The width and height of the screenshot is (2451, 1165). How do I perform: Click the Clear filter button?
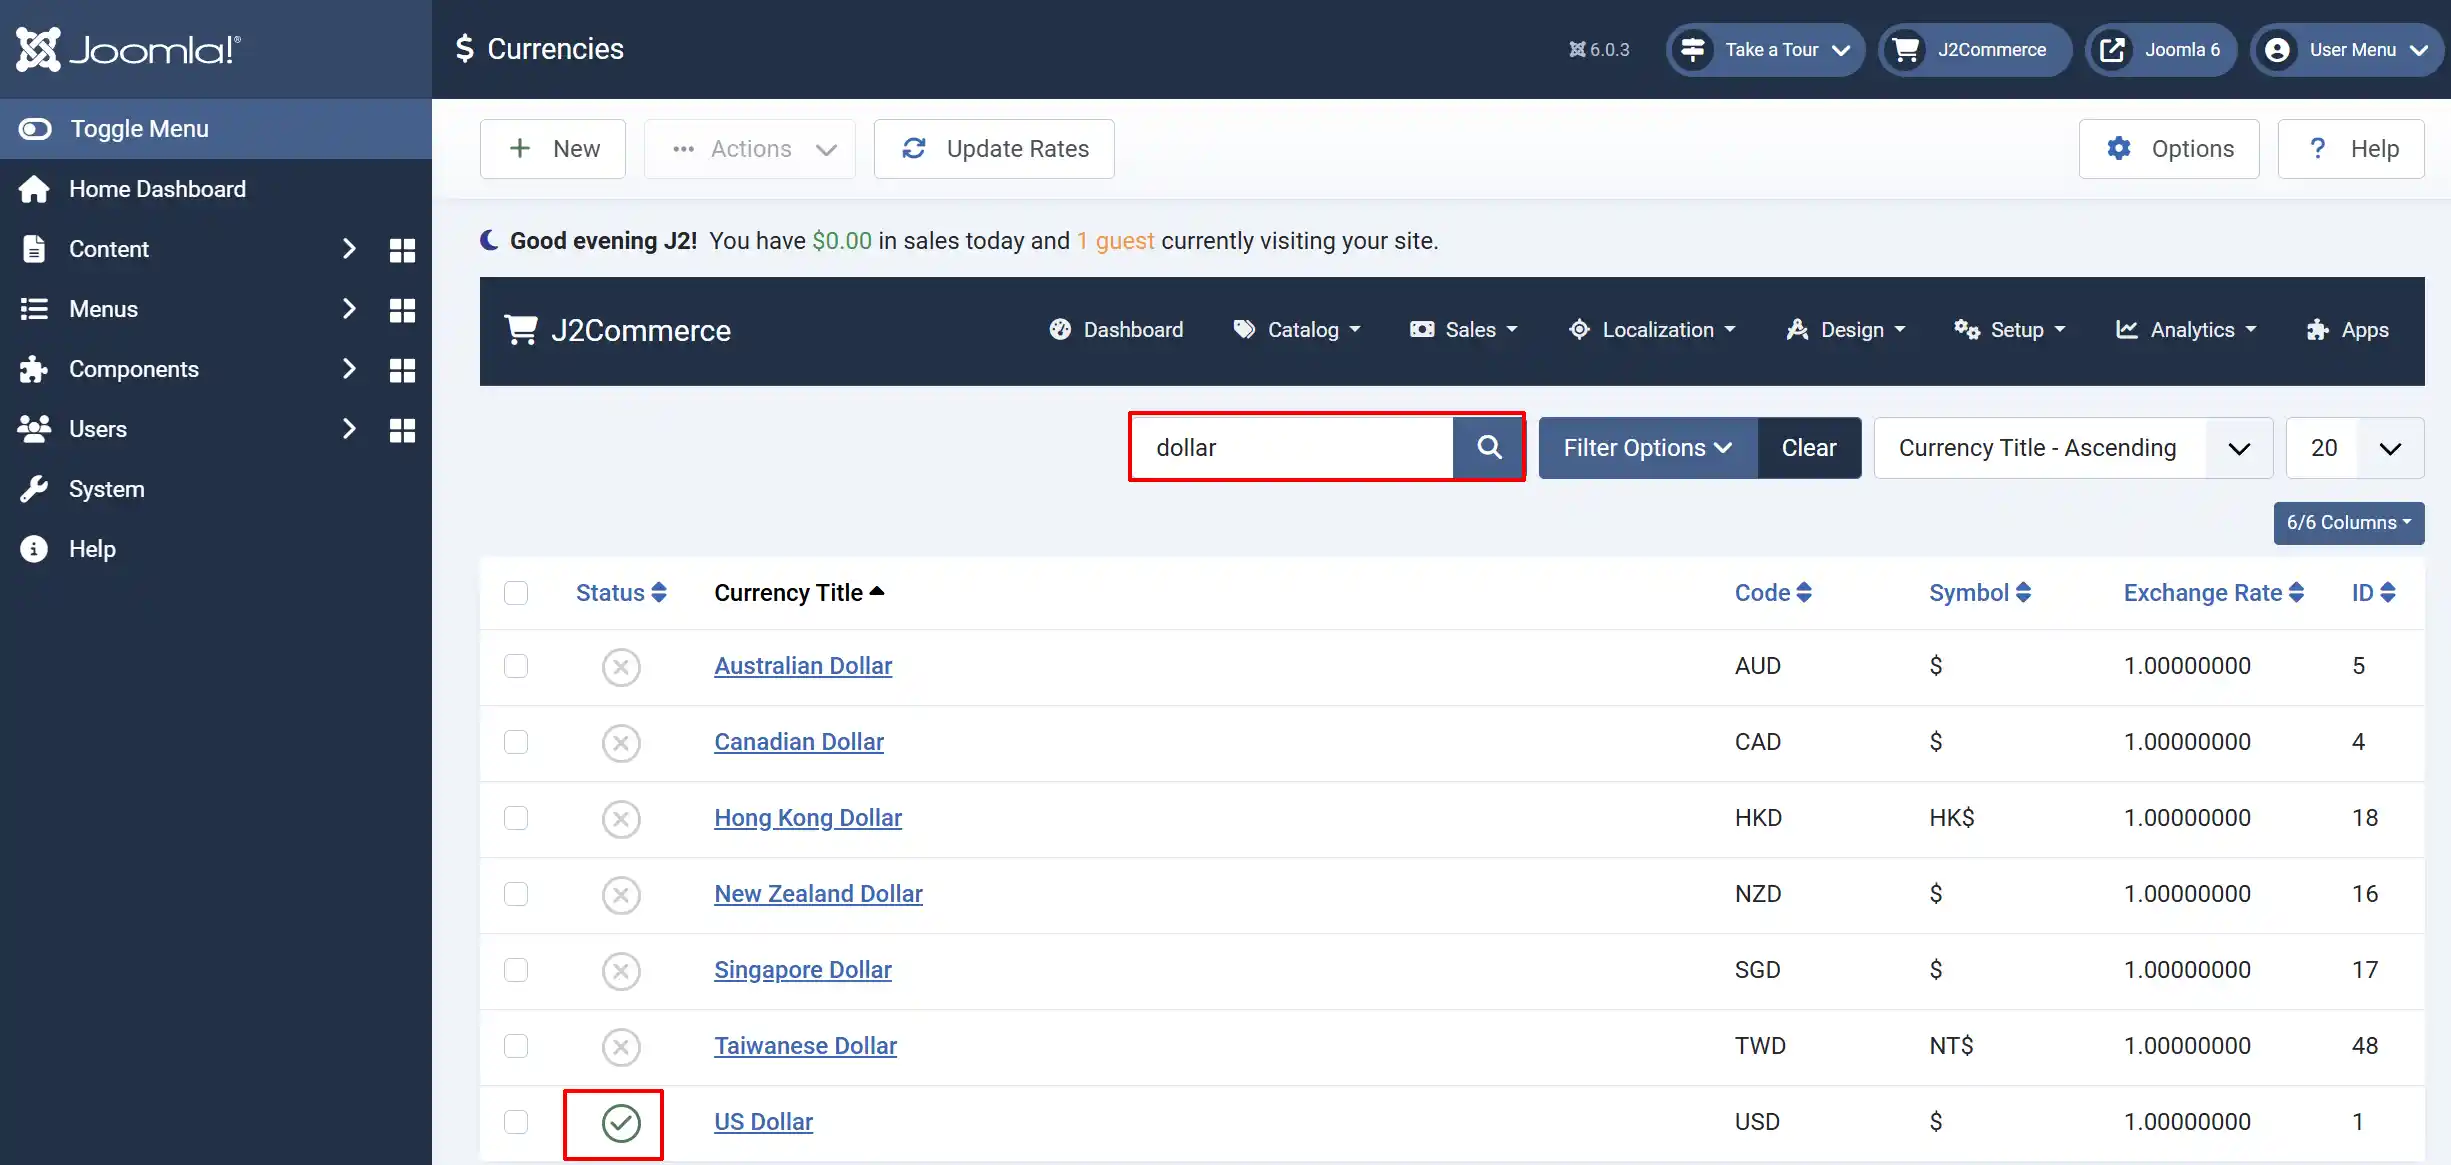point(1809,448)
